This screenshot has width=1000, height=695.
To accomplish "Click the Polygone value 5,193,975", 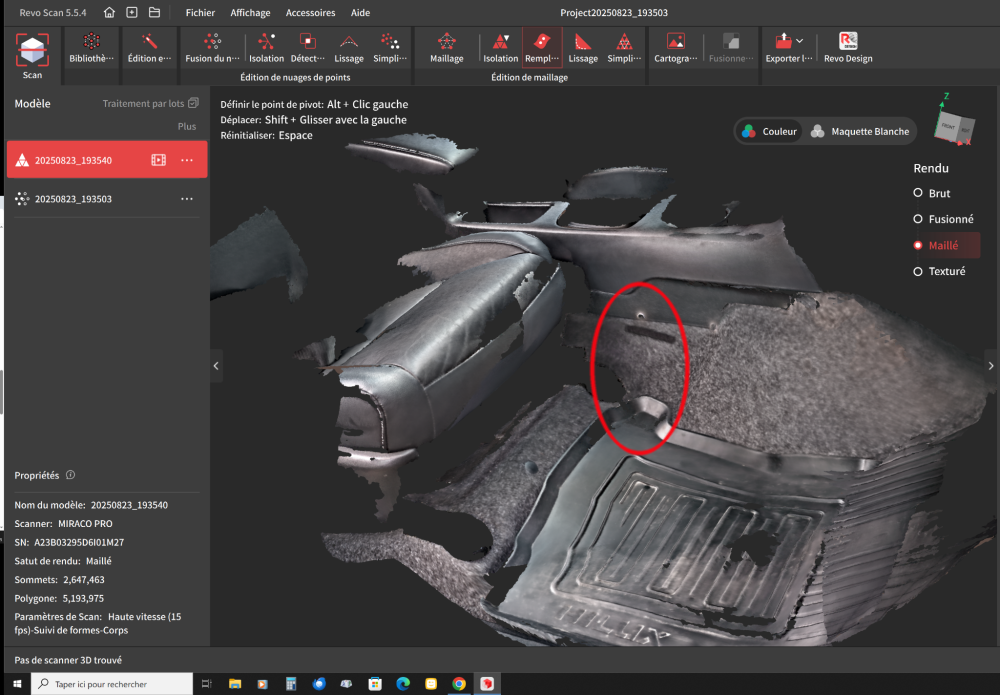I will [83, 598].
